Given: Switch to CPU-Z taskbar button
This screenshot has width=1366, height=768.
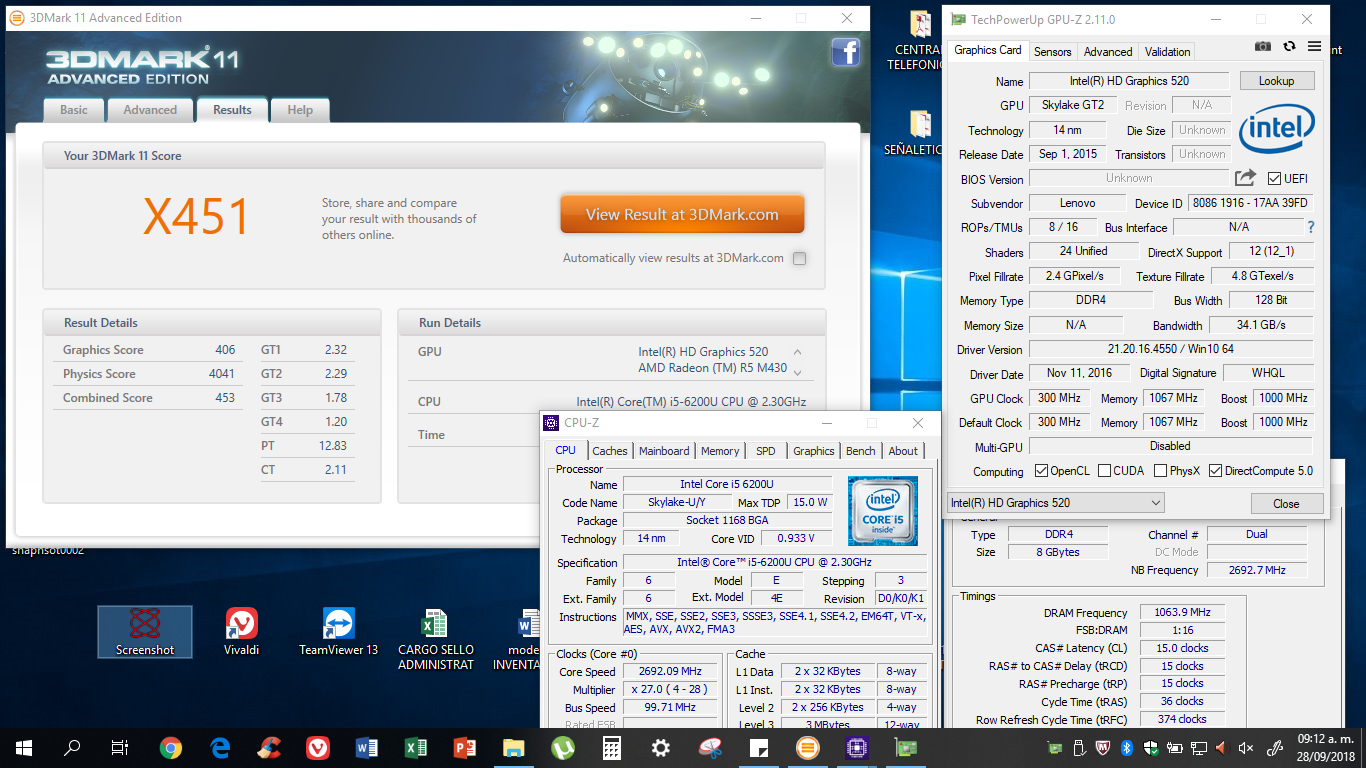Looking at the screenshot, I should (x=857, y=747).
